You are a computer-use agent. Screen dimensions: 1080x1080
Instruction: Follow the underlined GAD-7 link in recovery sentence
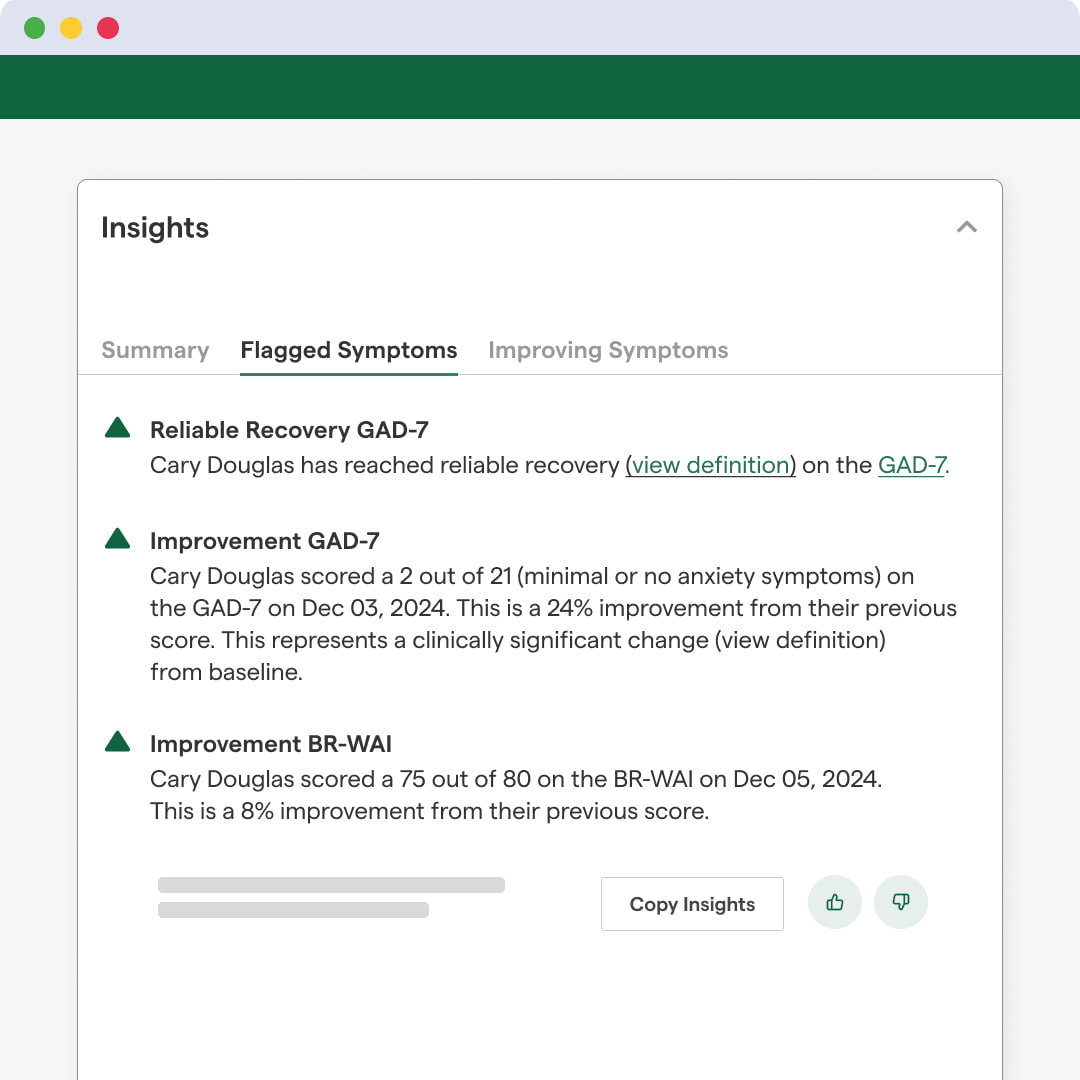911,465
